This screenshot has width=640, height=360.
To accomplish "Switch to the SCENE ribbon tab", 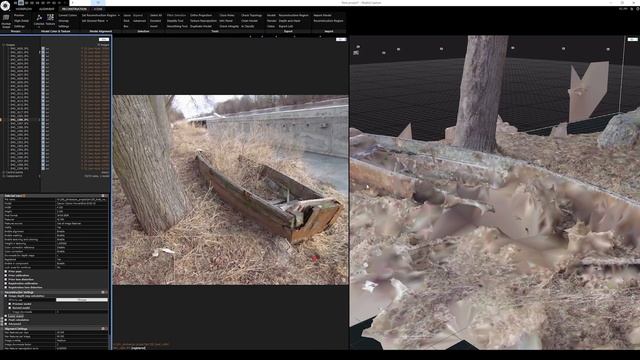I will 98,9.
